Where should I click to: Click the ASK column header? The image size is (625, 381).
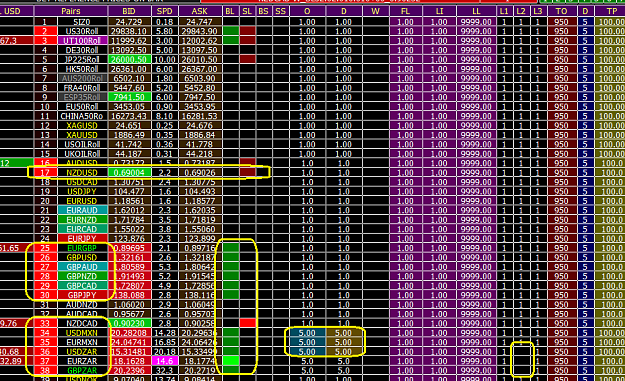[x=200, y=11]
